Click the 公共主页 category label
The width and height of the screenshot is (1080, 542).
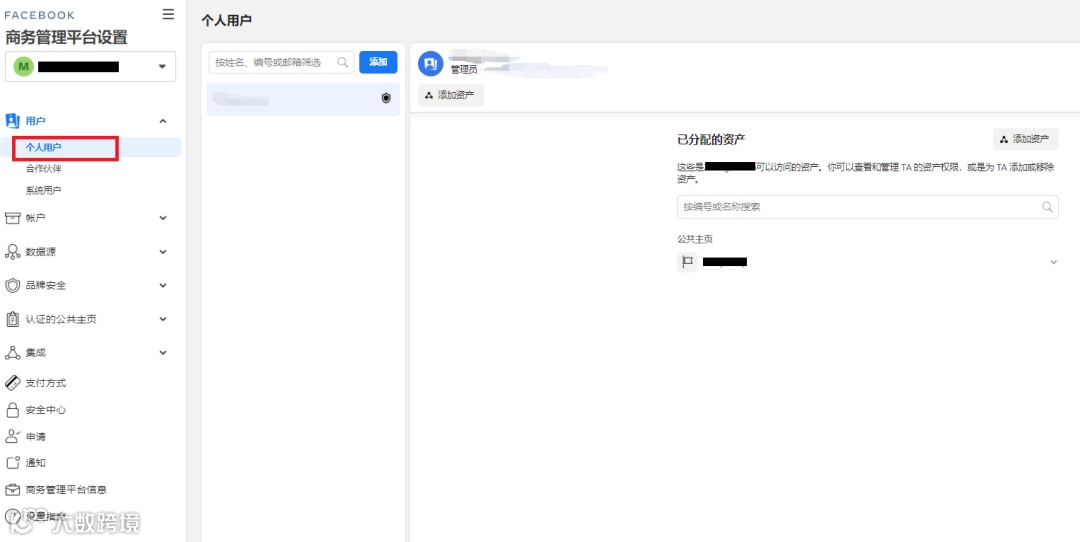(x=695, y=240)
